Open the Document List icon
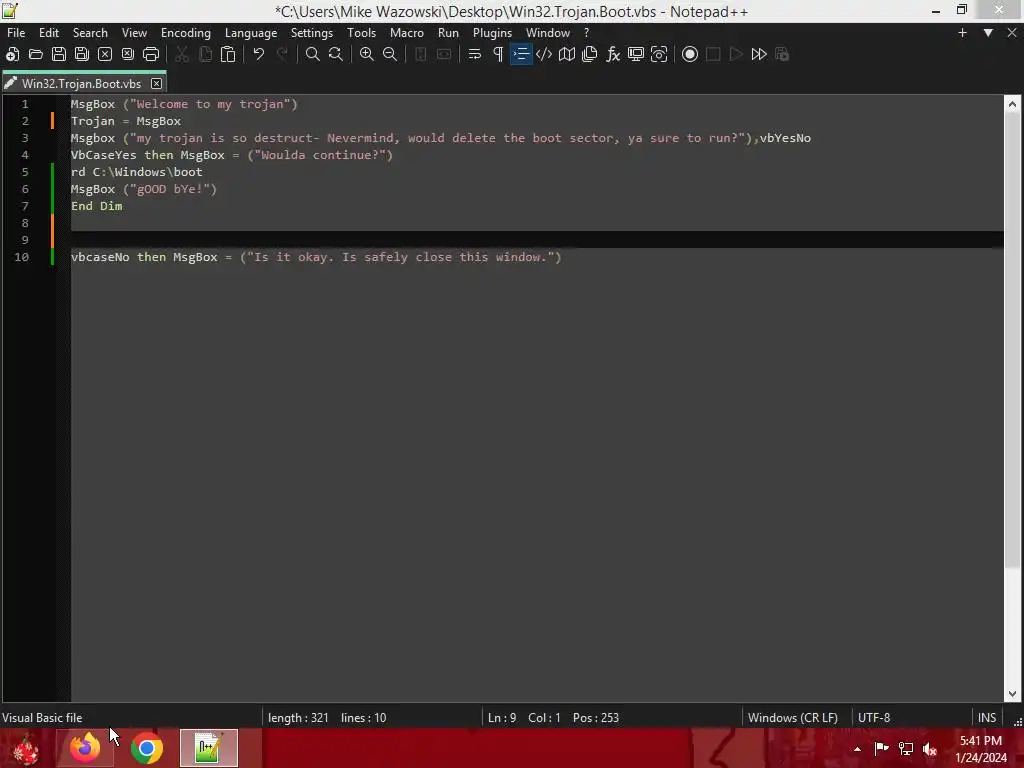This screenshot has width=1024, height=768. pyautogui.click(x=590, y=54)
